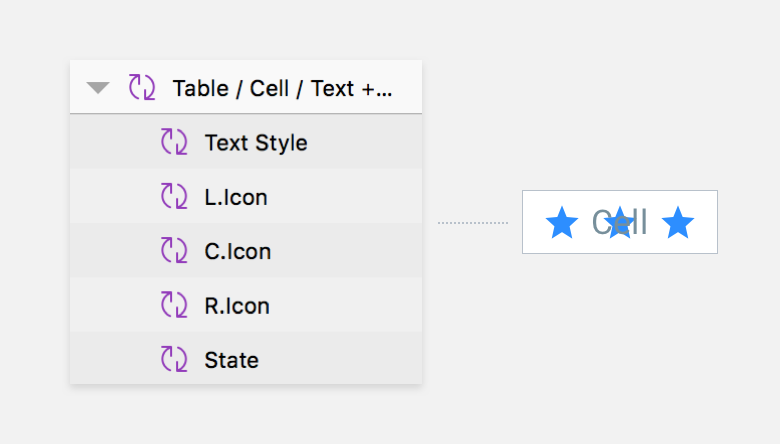Click the symbol icon beside Table / Cell / Text
The height and width of the screenshot is (444, 780).
coord(142,88)
